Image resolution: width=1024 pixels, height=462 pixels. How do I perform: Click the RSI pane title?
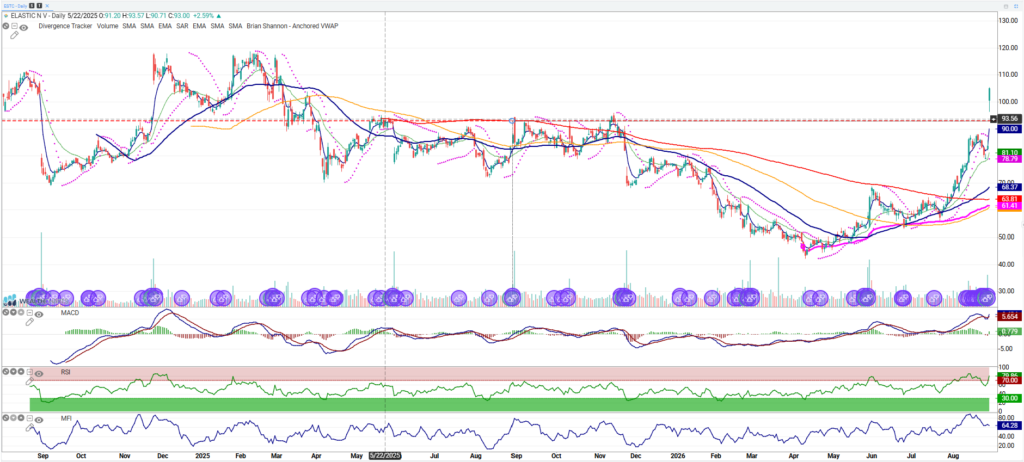(x=65, y=372)
